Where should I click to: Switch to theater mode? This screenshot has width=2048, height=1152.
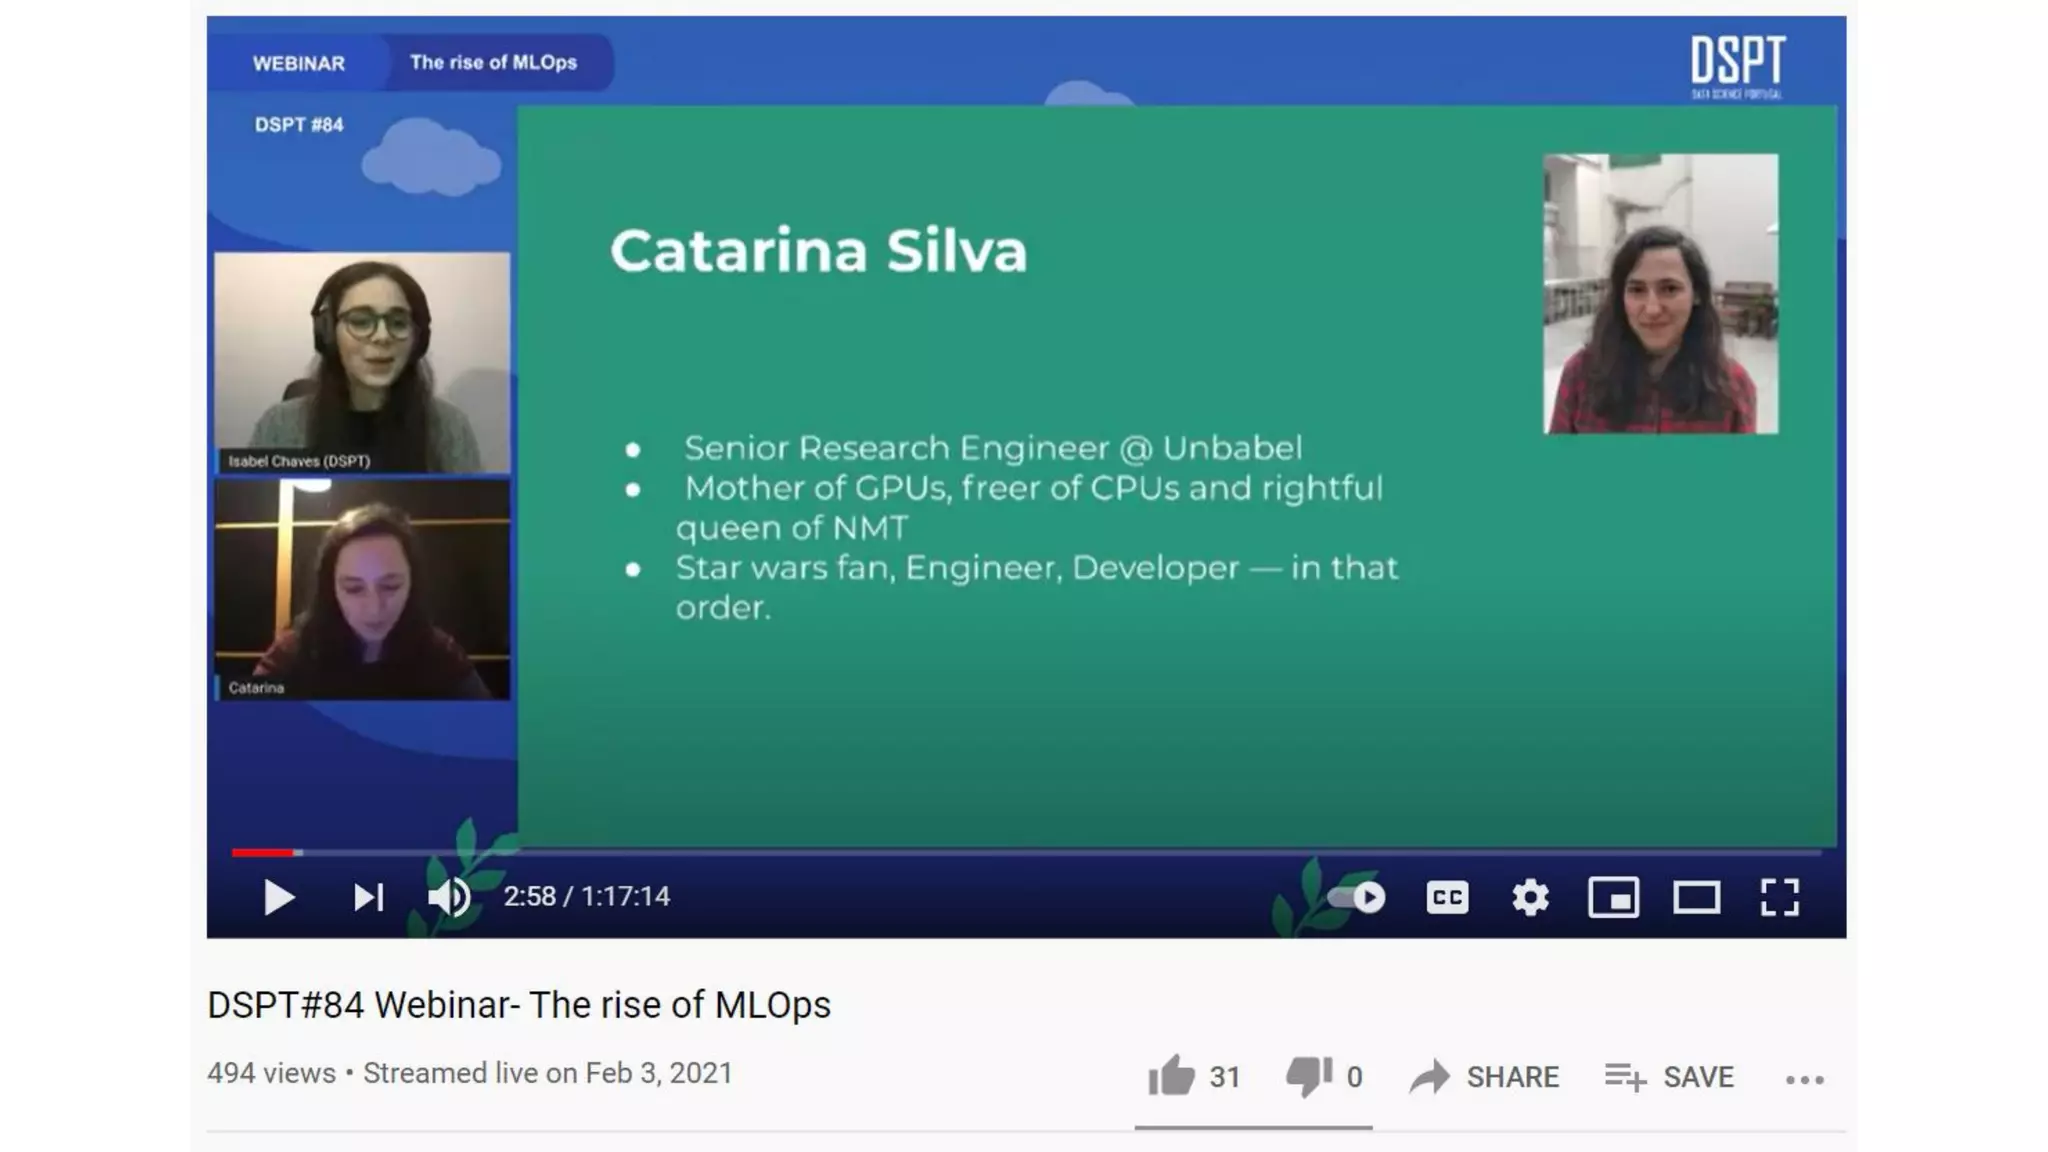pyautogui.click(x=1696, y=897)
